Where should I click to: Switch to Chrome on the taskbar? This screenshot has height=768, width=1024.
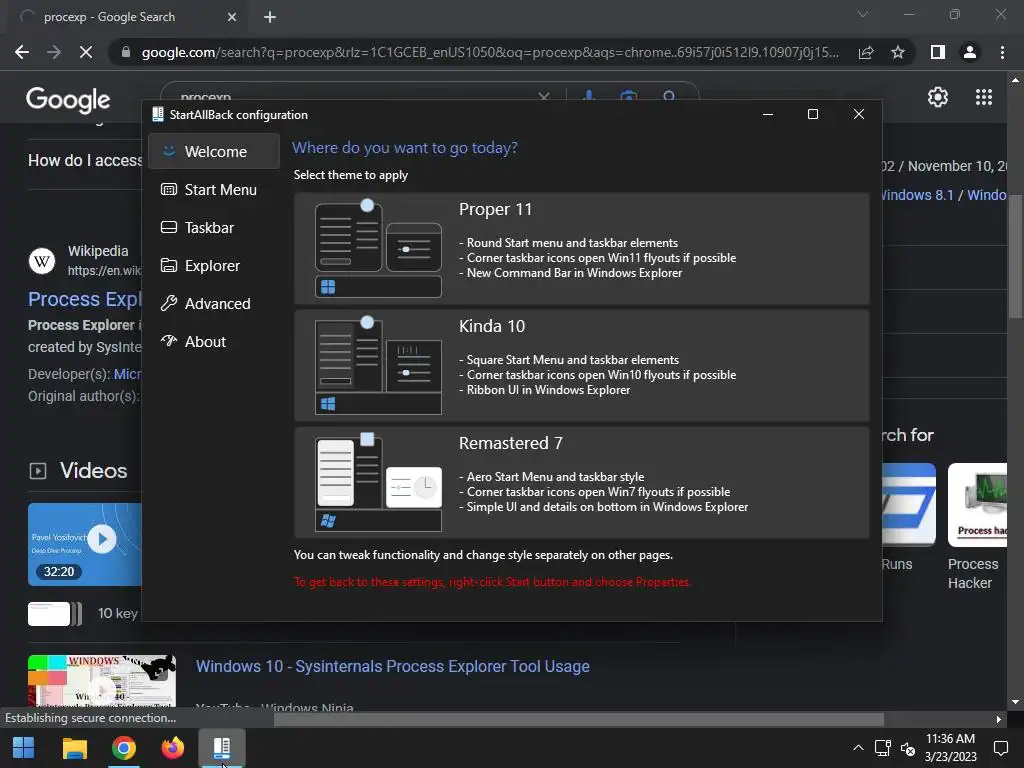click(123, 748)
